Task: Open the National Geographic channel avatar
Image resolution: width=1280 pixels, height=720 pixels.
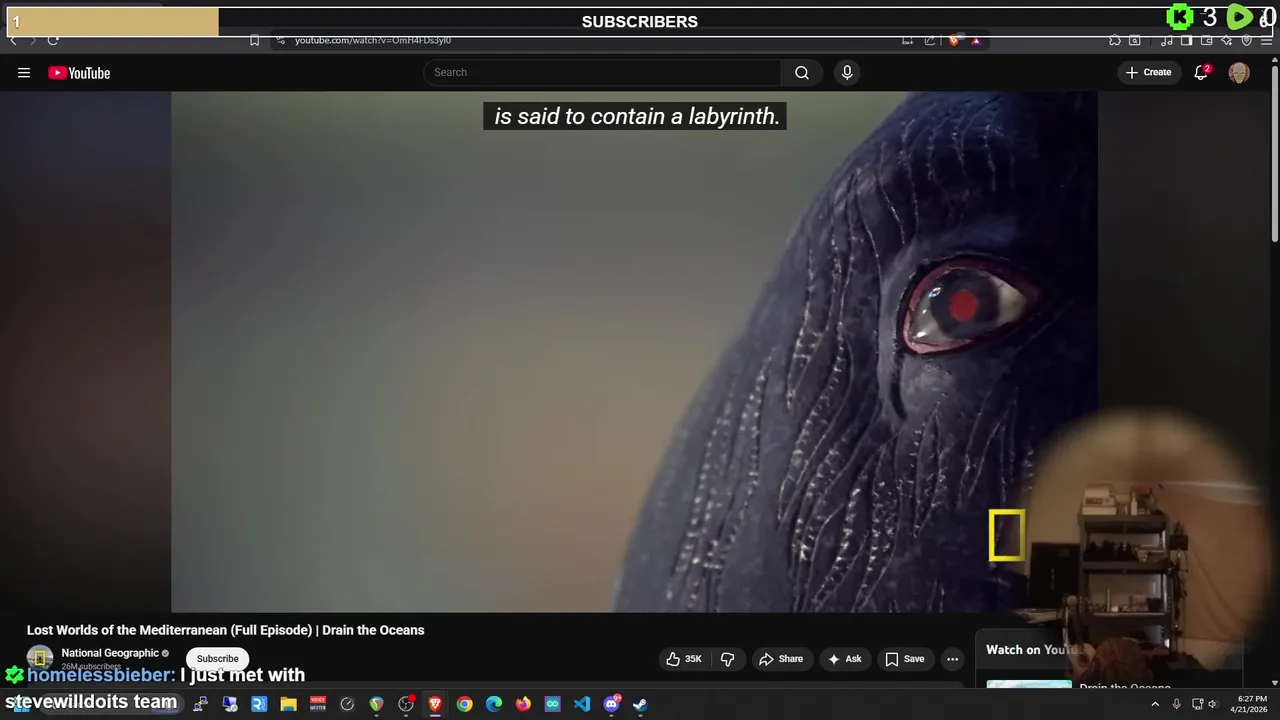Action: (40, 658)
